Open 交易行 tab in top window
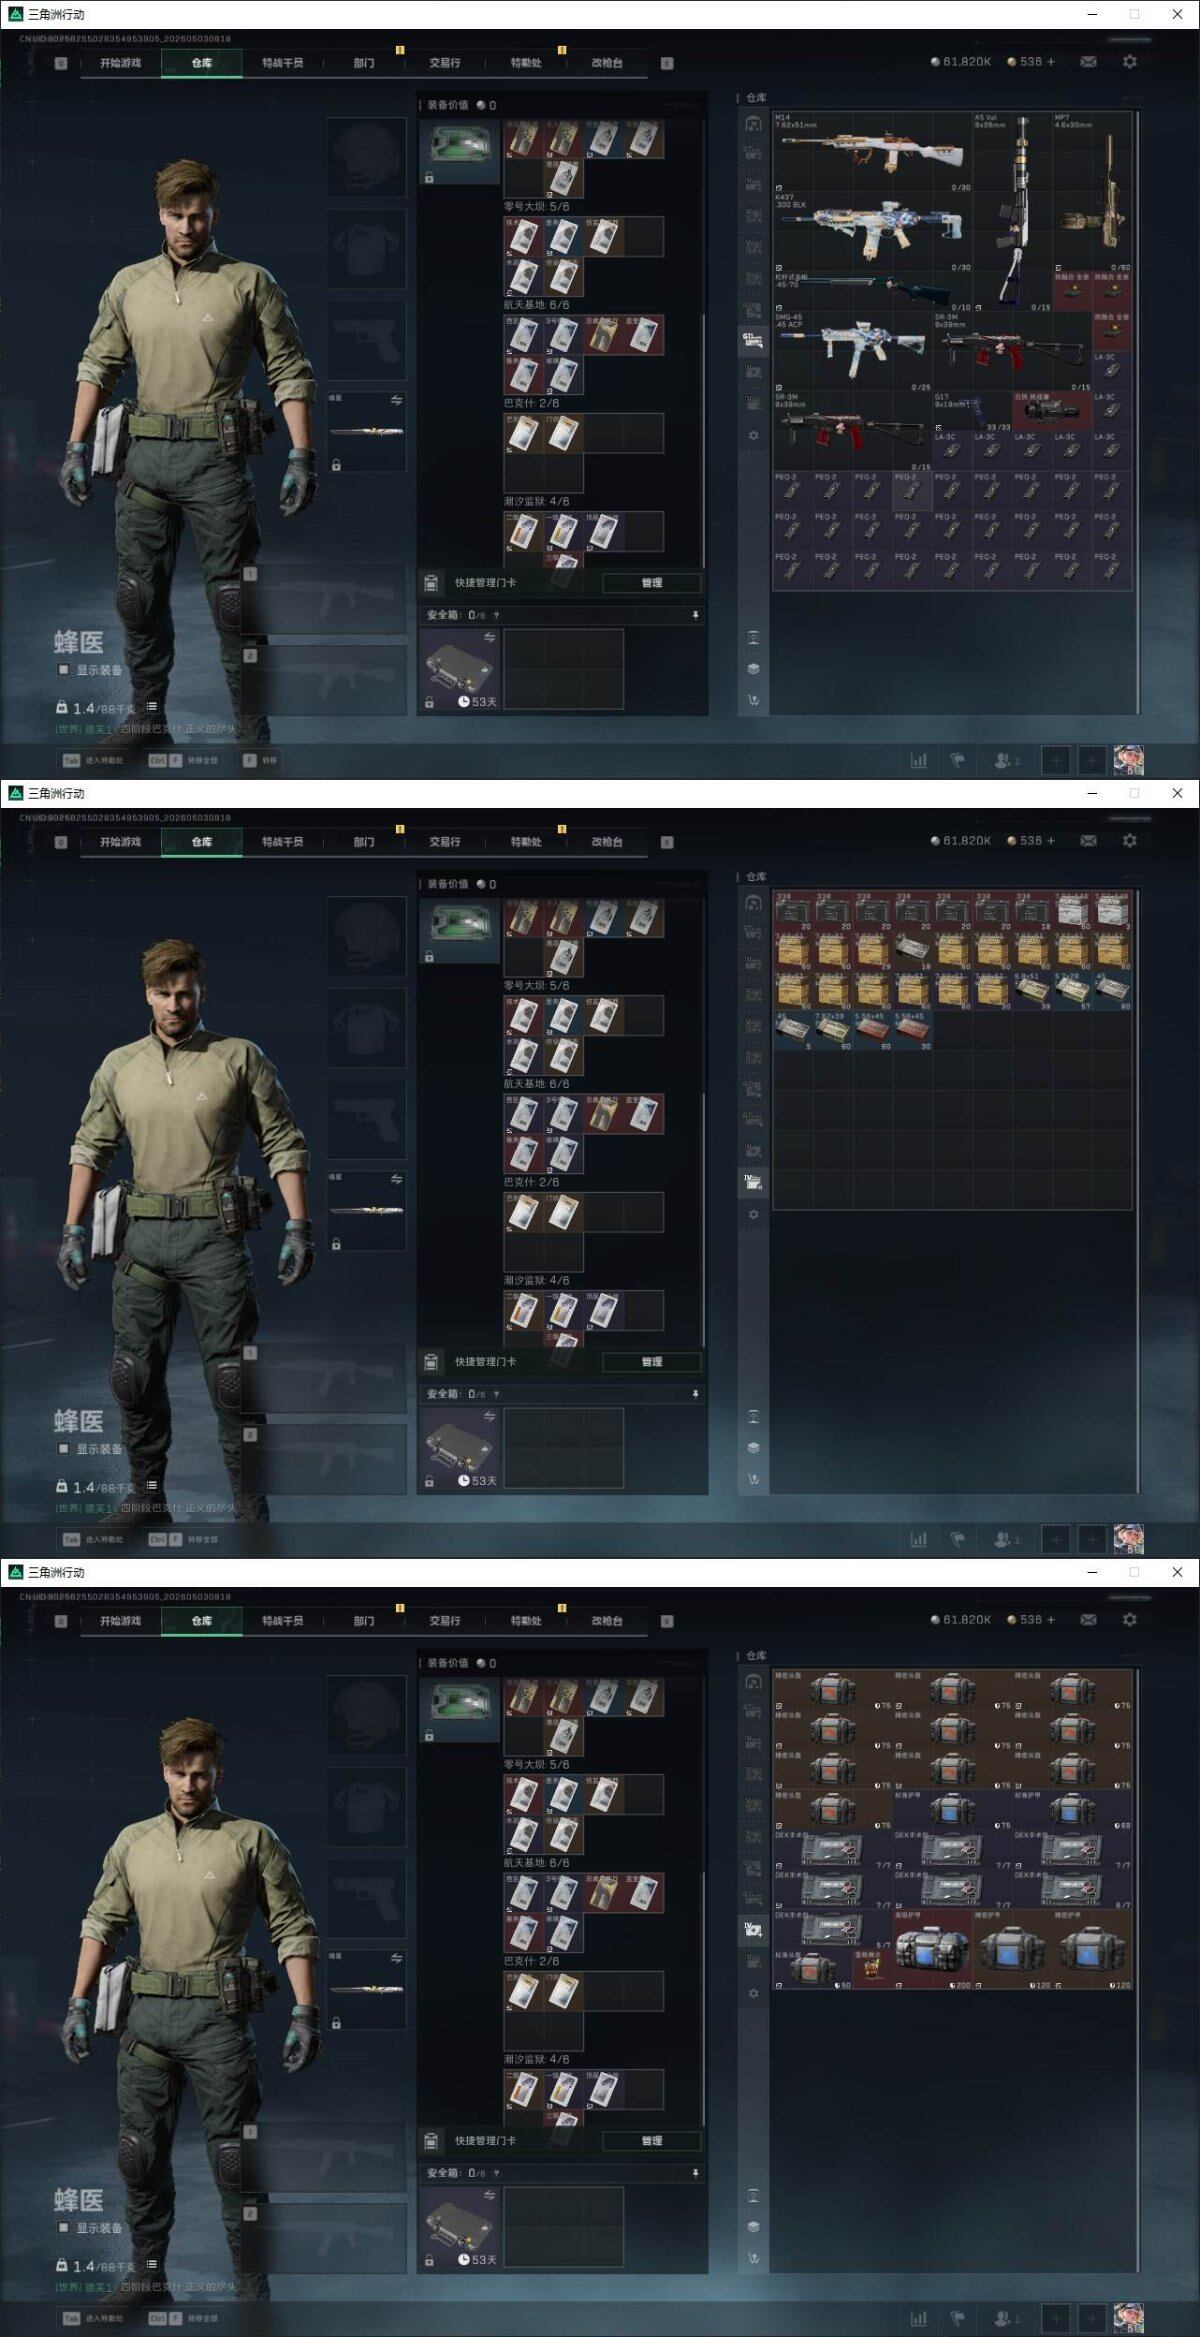Image resolution: width=1200 pixels, height=2337 pixels. 445,63
